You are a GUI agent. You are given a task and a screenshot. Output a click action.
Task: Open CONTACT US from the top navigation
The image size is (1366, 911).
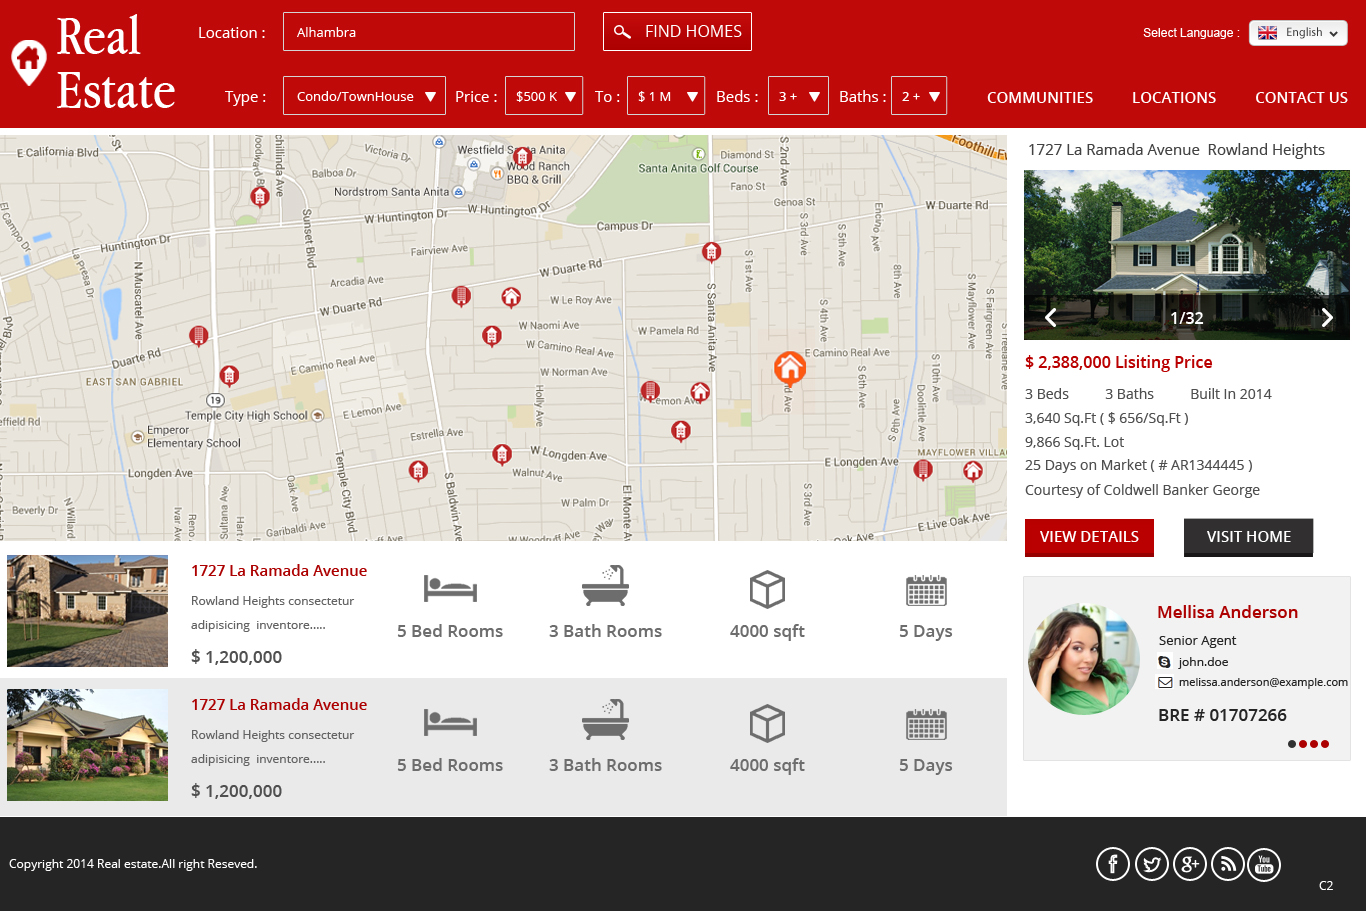1301,97
